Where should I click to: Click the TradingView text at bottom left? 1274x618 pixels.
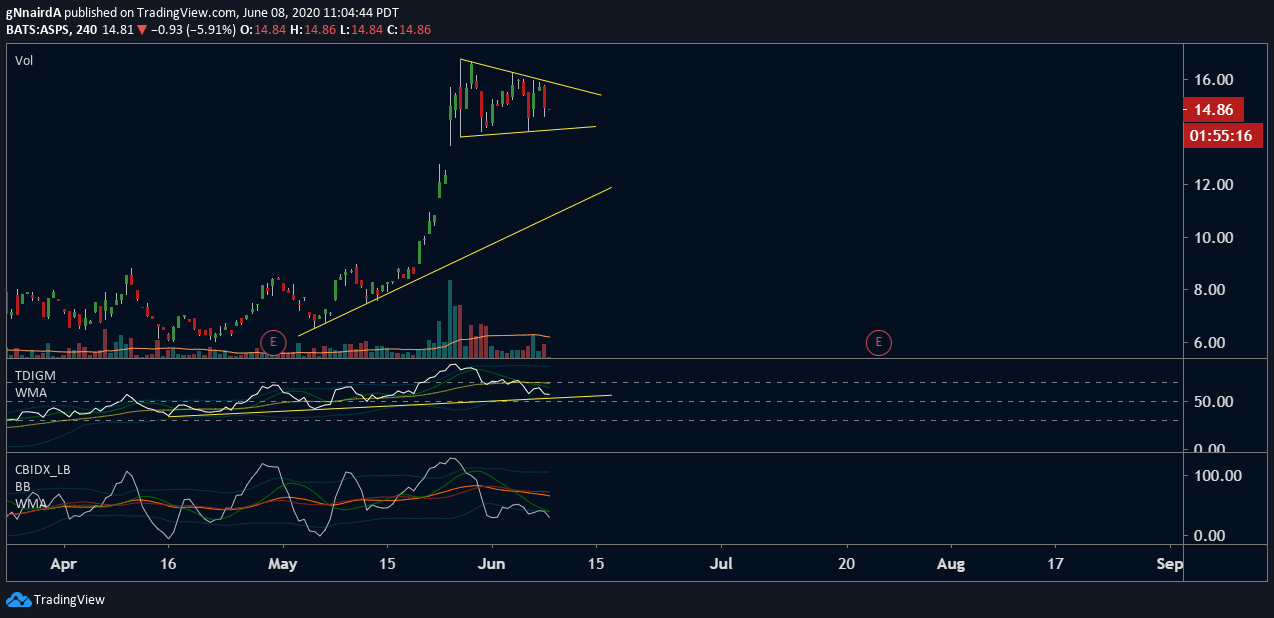(x=69, y=600)
